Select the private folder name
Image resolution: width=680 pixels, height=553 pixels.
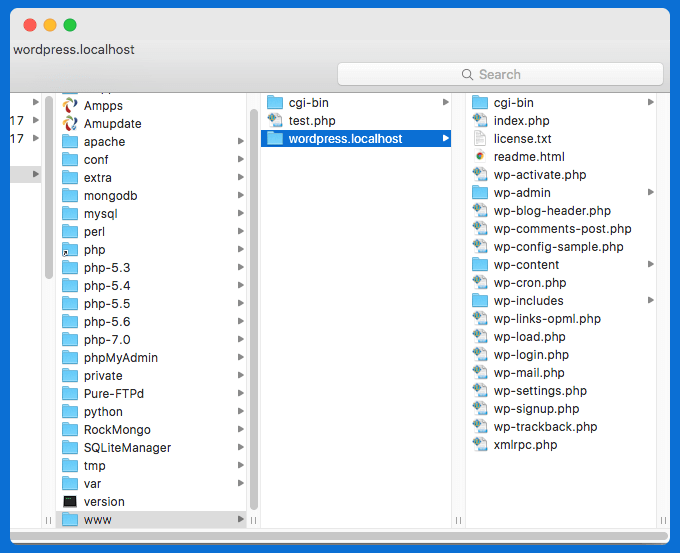point(103,376)
